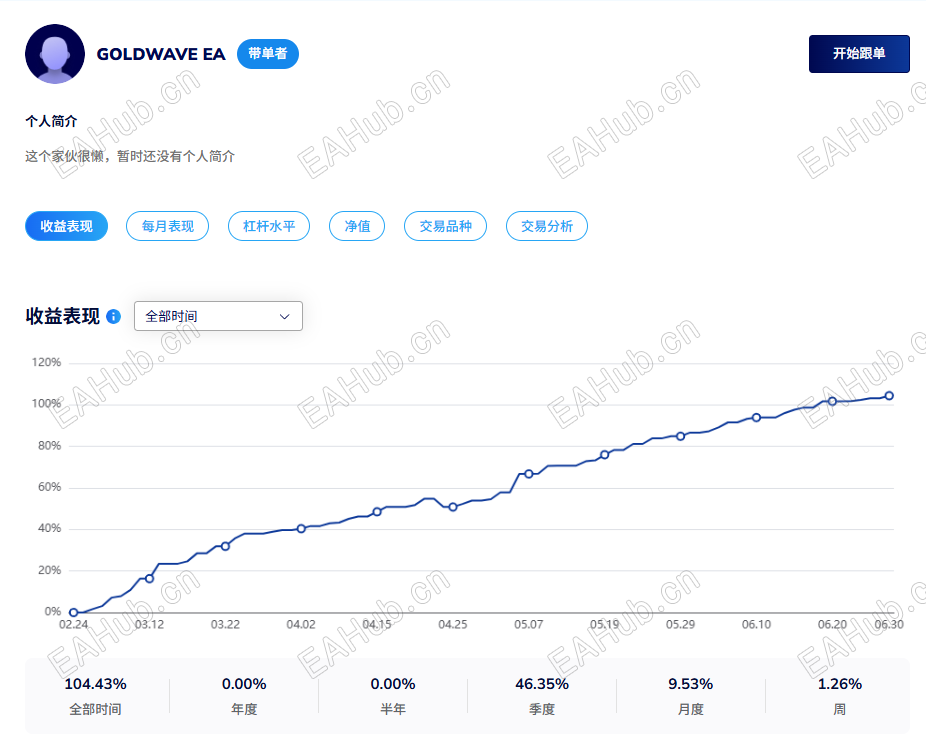Open the 全部时间 time range dropdown
926x746 pixels.
[x=219, y=316]
